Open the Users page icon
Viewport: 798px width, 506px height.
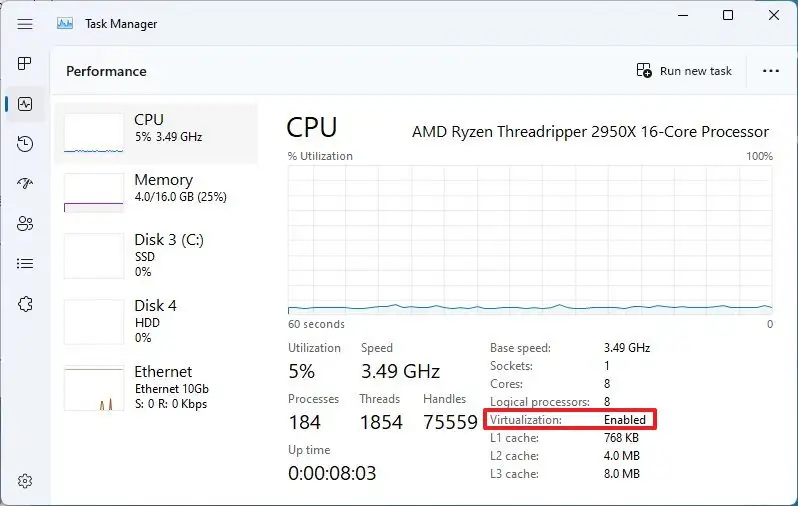[x=24, y=223]
